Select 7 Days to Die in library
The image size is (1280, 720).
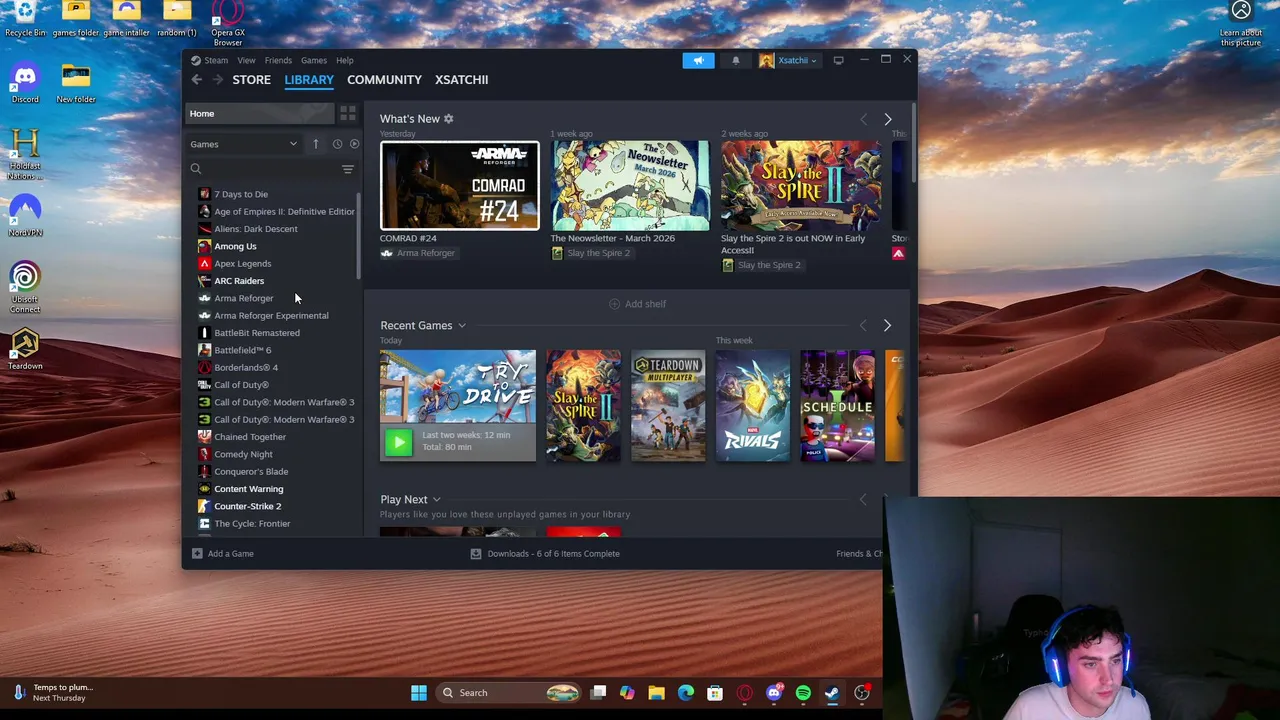click(x=241, y=194)
